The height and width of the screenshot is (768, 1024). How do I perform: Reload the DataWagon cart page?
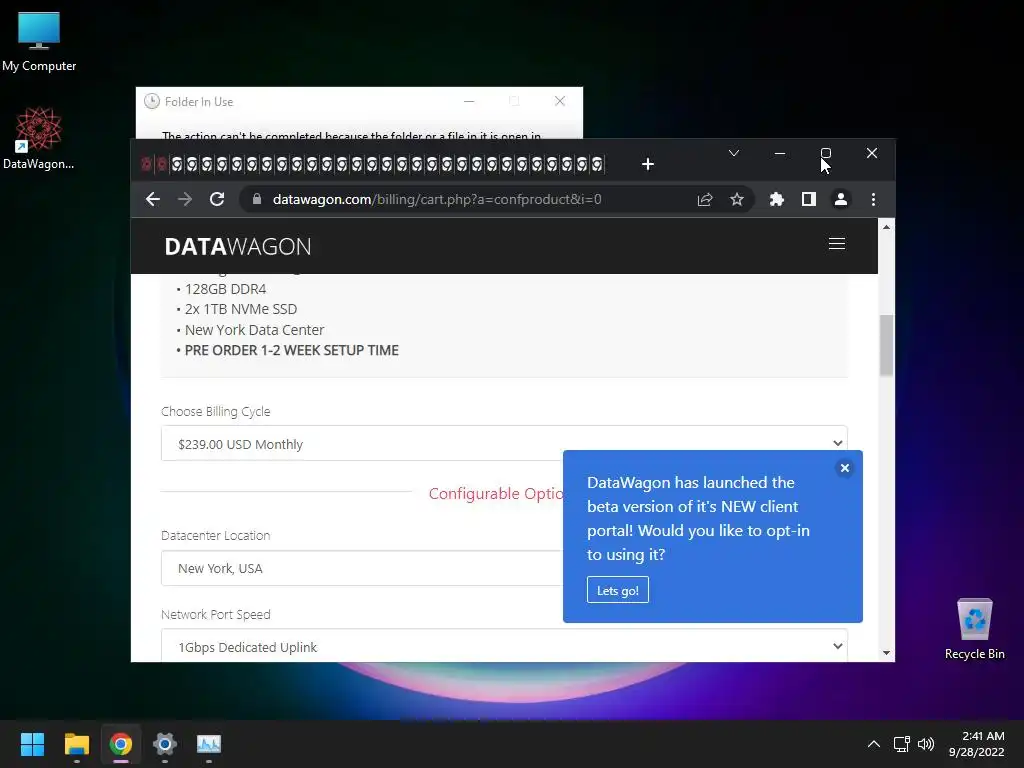[217, 199]
